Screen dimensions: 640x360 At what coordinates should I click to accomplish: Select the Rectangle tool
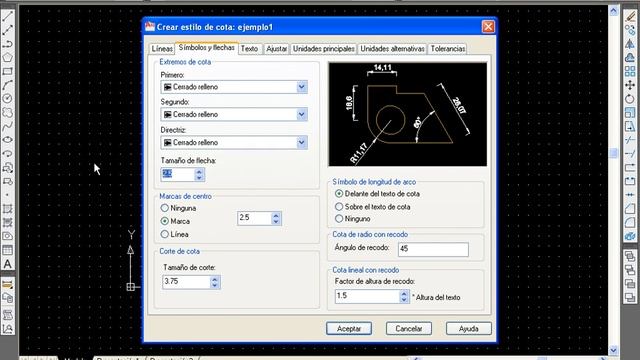7,71
